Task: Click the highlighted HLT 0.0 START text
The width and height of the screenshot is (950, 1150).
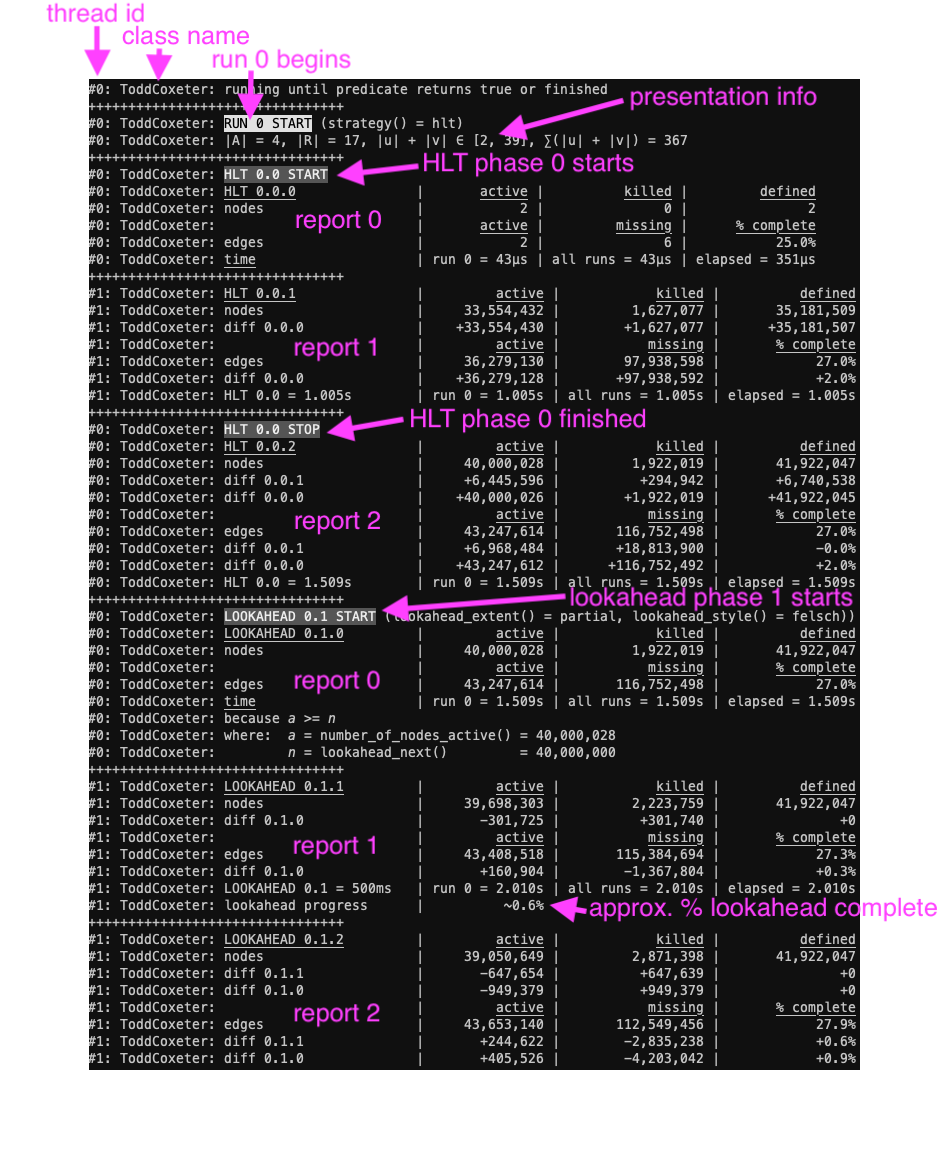Action: pos(275,175)
